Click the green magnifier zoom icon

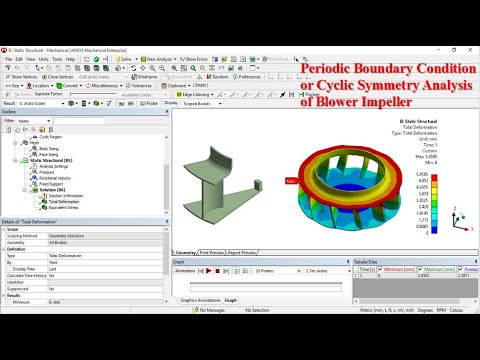(x=193, y=68)
